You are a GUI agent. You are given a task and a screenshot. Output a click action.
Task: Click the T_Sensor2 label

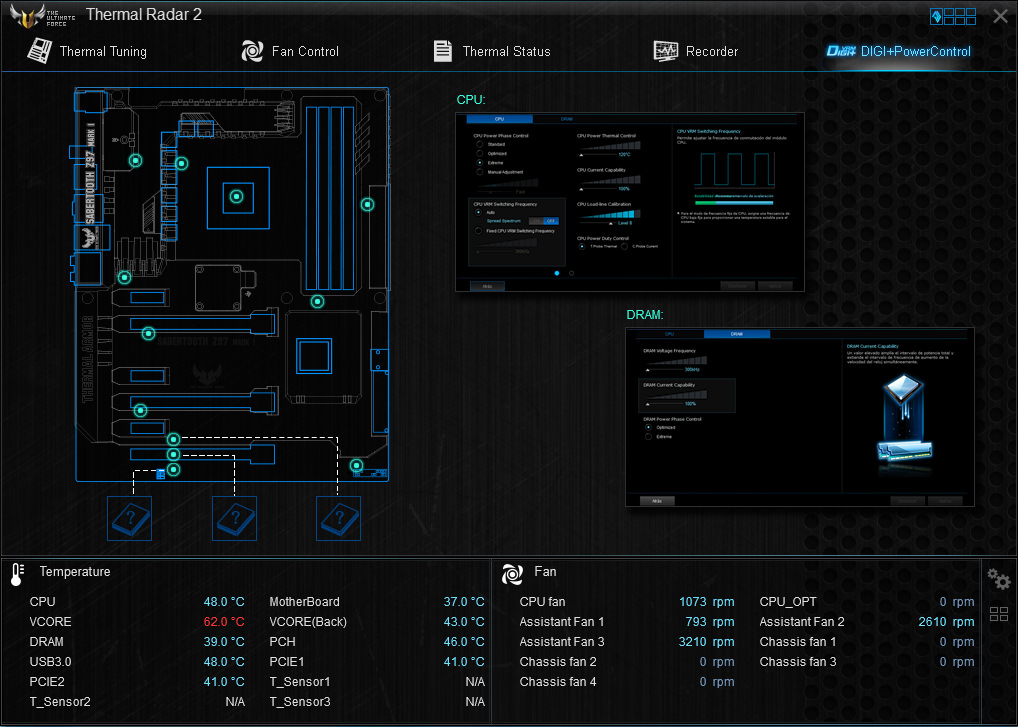(x=60, y=702)
